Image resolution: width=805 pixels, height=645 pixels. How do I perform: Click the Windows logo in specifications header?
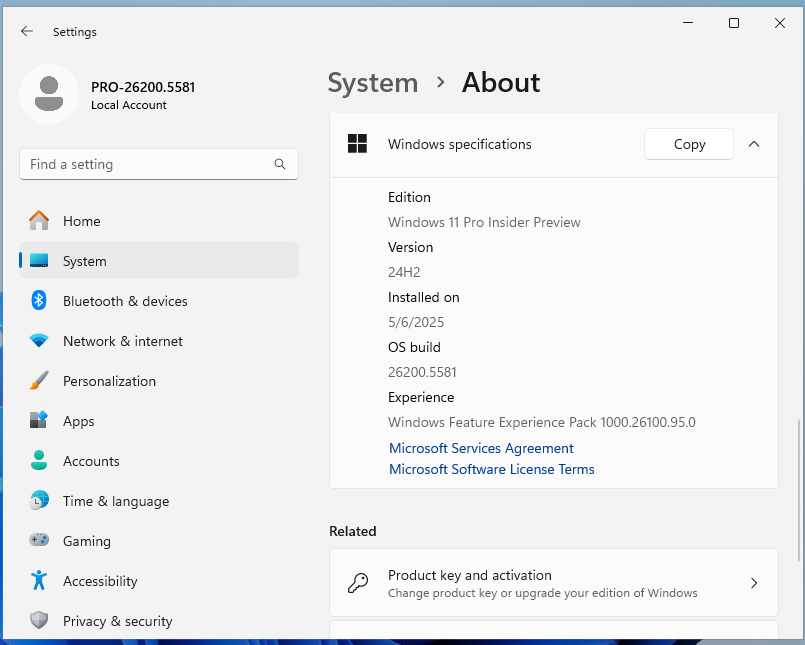coord(357,144)
